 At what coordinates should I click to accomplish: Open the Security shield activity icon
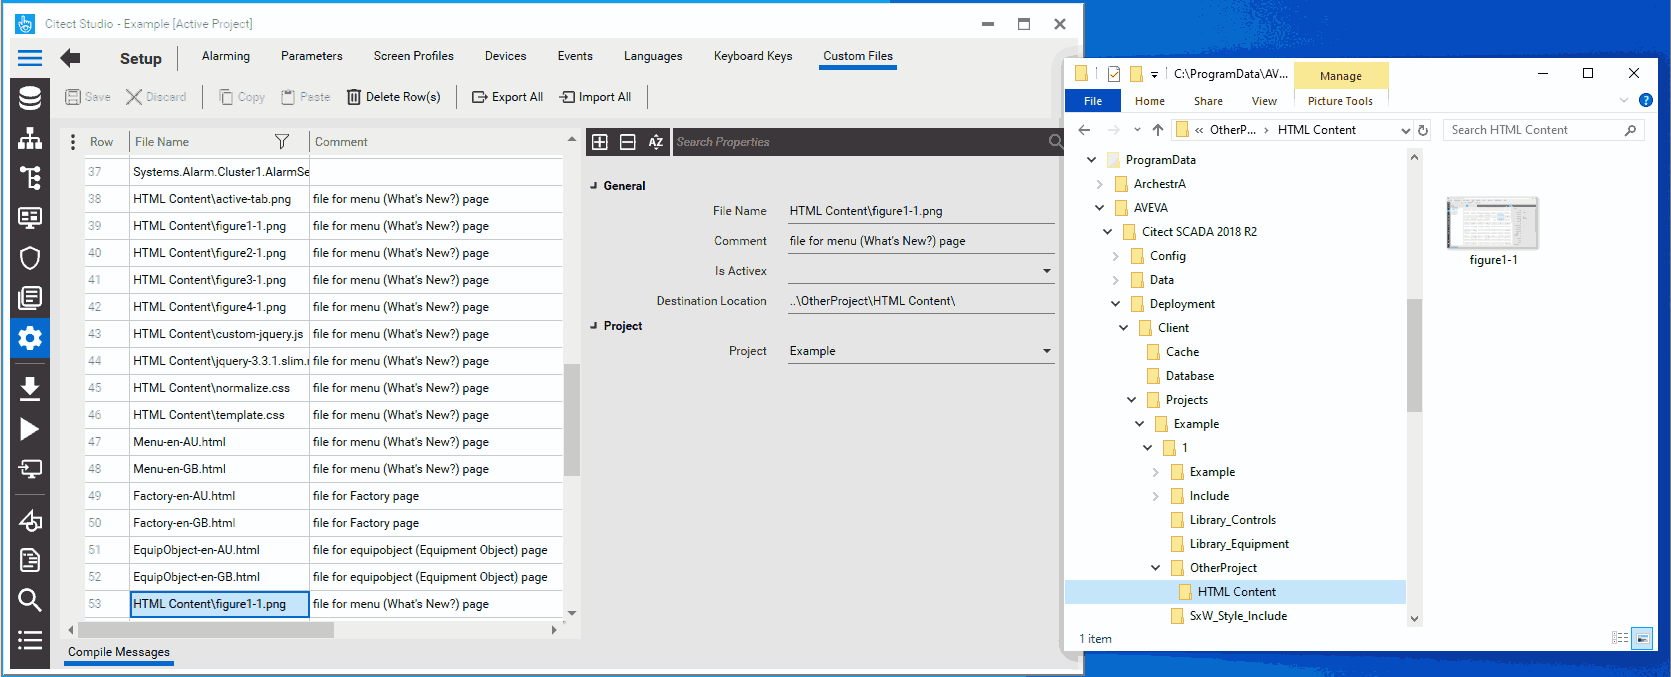click(30, 258)
